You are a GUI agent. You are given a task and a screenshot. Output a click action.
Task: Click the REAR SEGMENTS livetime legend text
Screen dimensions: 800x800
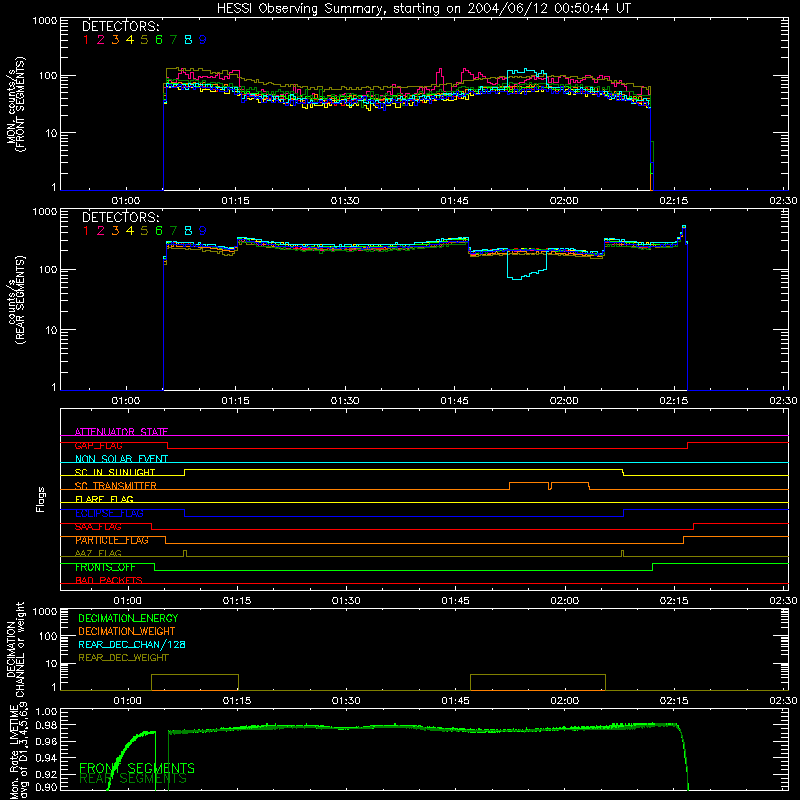click(x=133, y=779)
